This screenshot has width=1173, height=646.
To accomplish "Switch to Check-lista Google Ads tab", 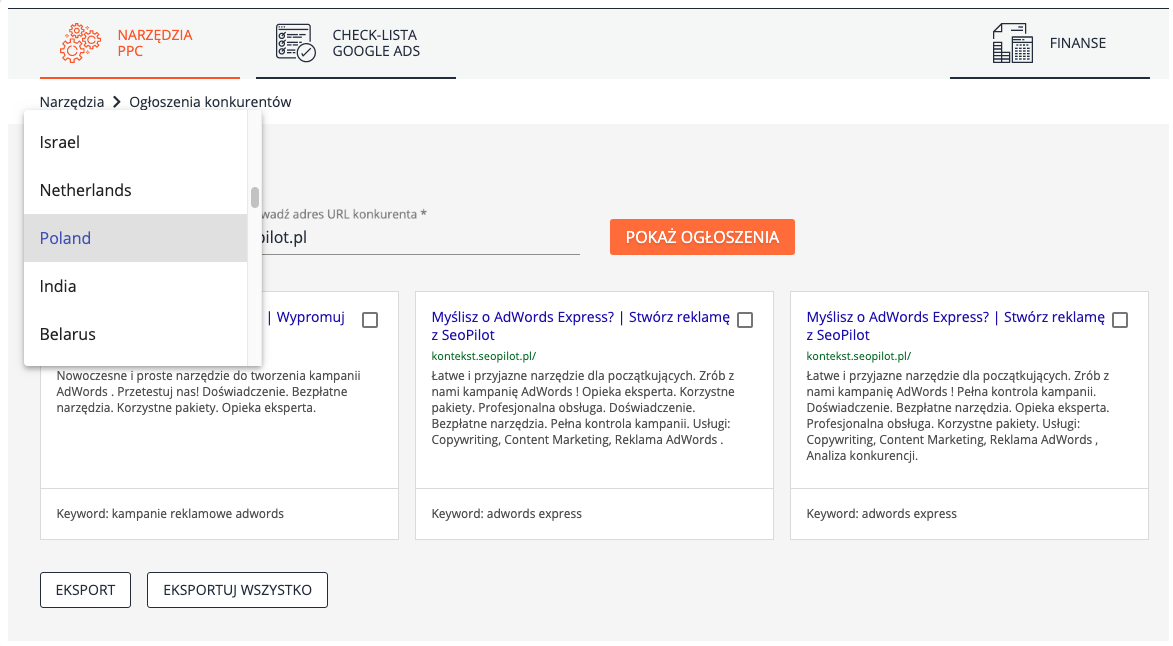I will pyautogui.click(x=376, y=43).
